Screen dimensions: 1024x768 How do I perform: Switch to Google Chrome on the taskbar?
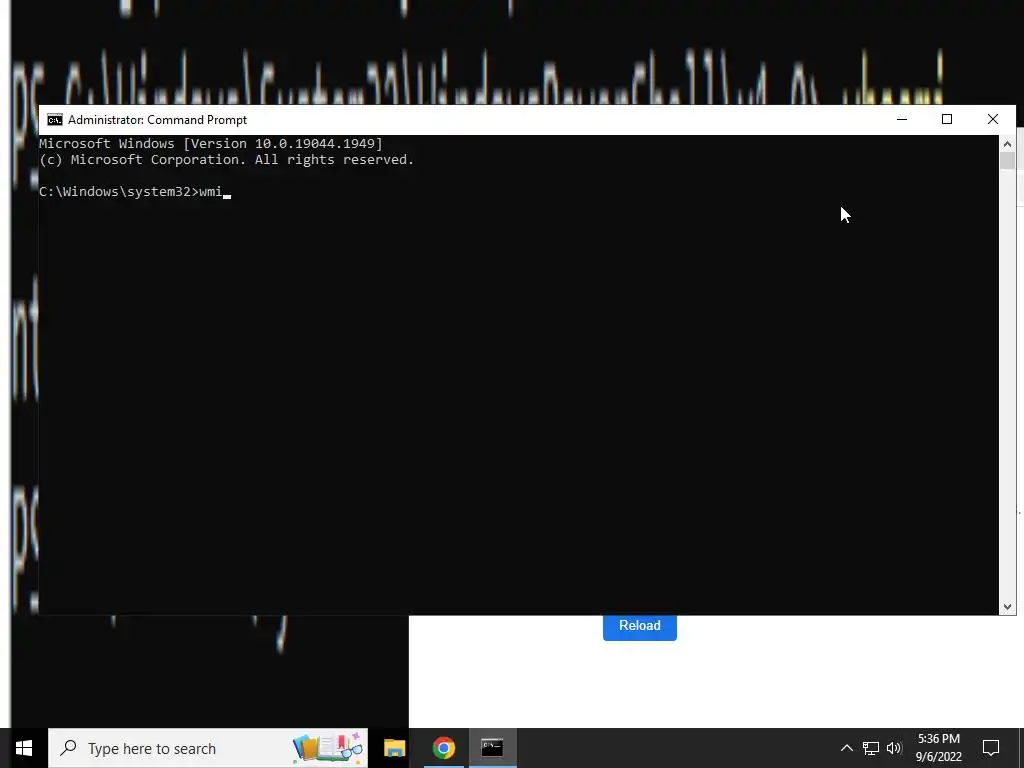(x=443, y=748)
